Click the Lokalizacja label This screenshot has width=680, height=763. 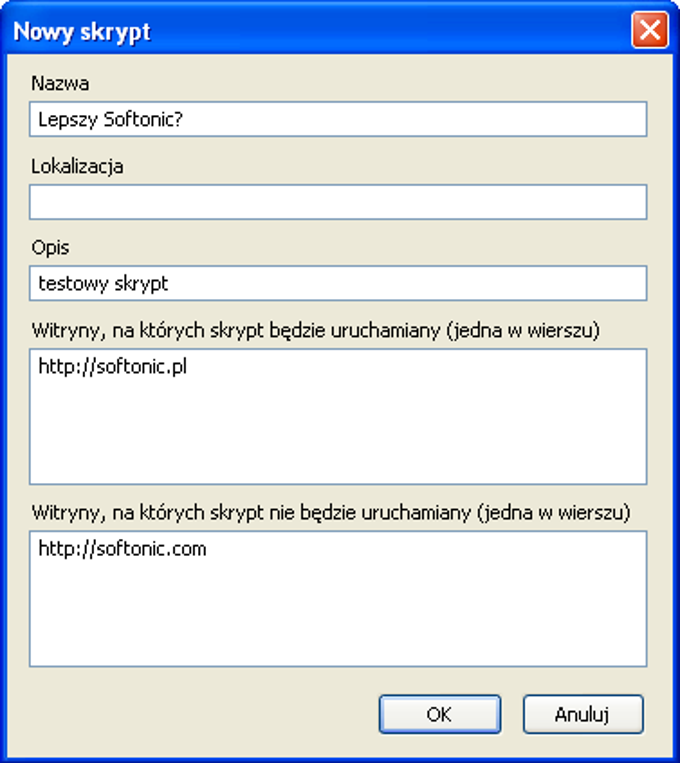coord(77,167)
